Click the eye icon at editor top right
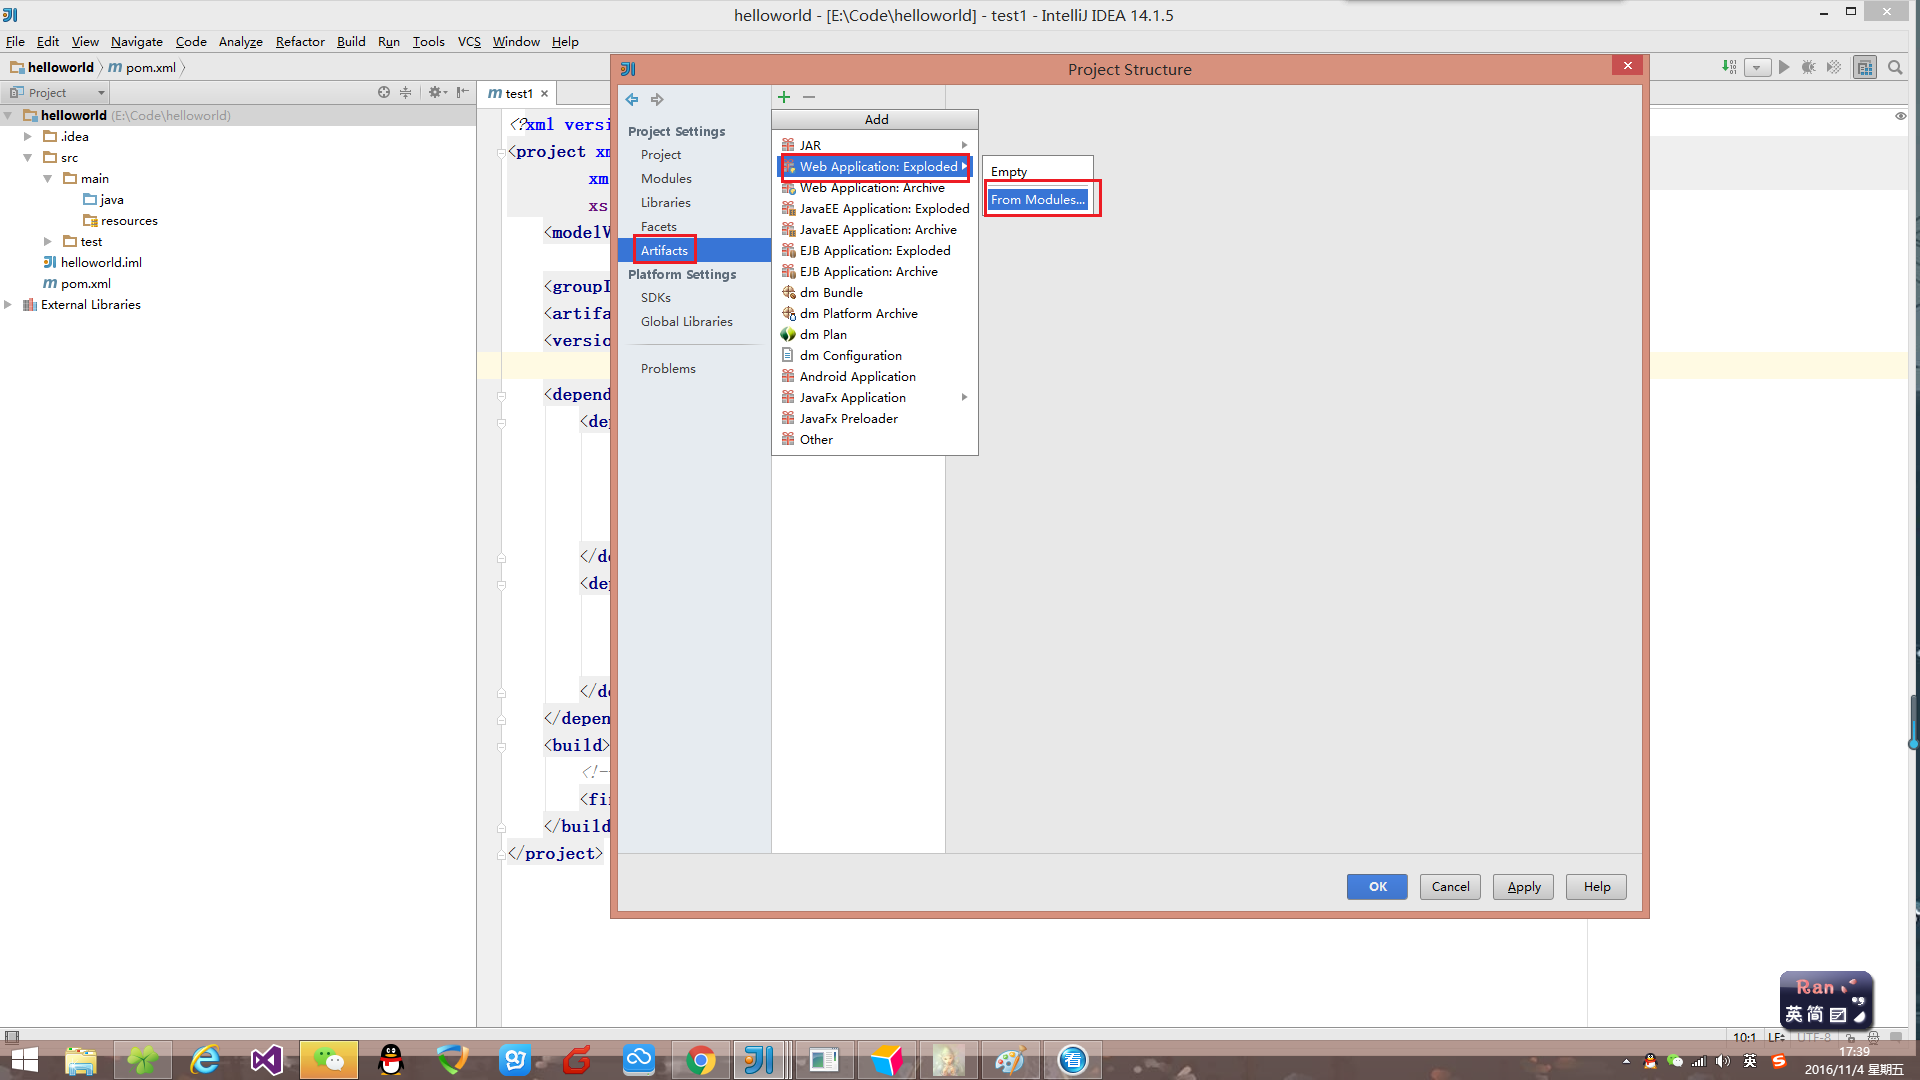This screenshot has height=1080, width=1920. point(1900,116)
